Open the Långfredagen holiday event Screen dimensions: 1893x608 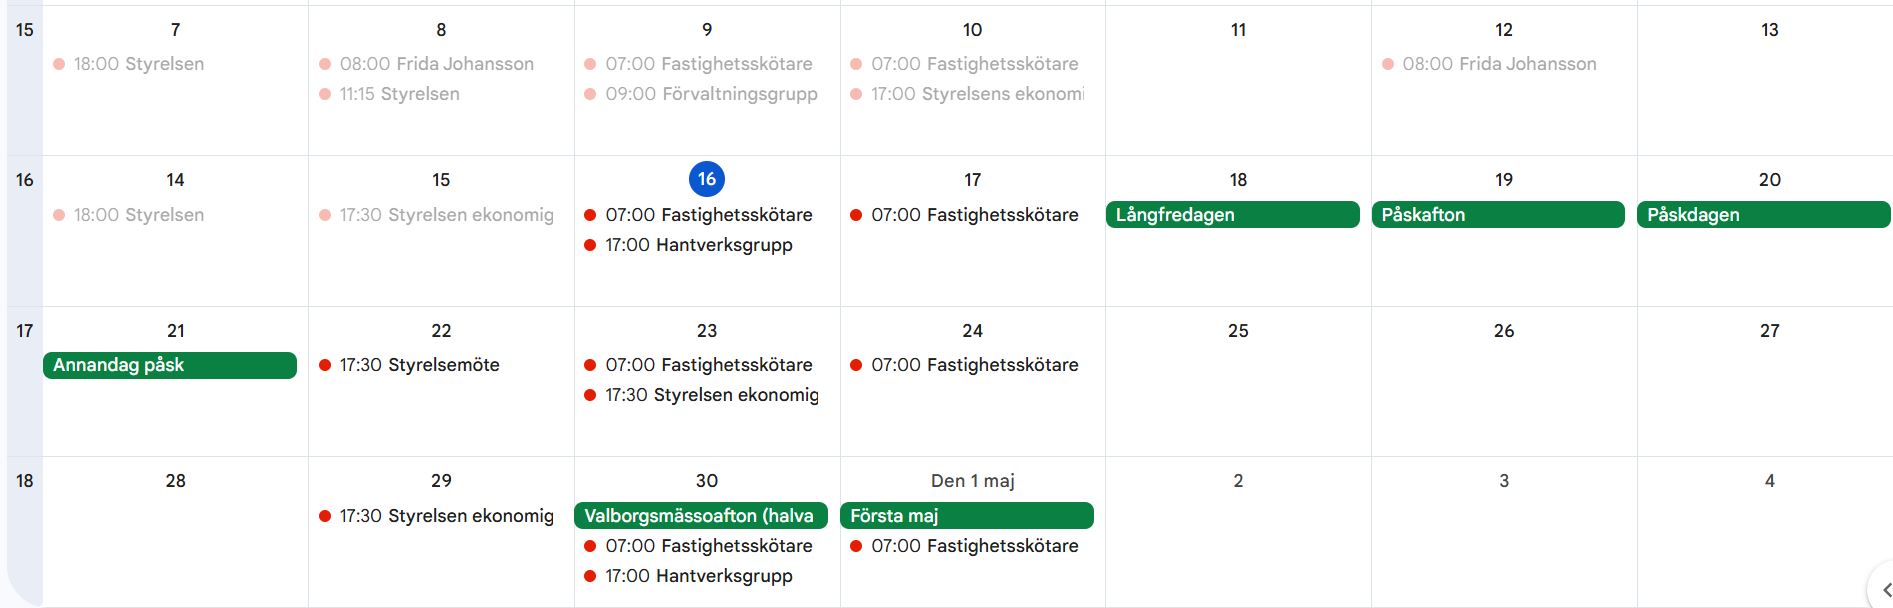[x=1232, y=215]
